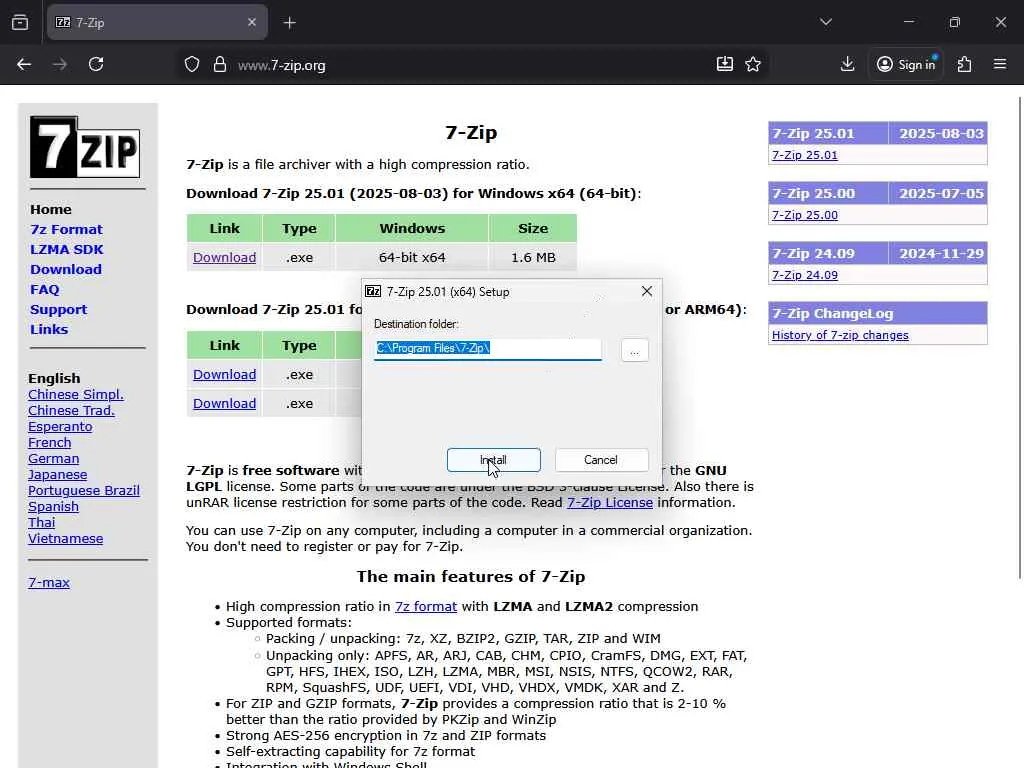The width and height of the screenshot is (1024, 768).
Task: Open the list all tabs chevron
Action: (825, 22)
